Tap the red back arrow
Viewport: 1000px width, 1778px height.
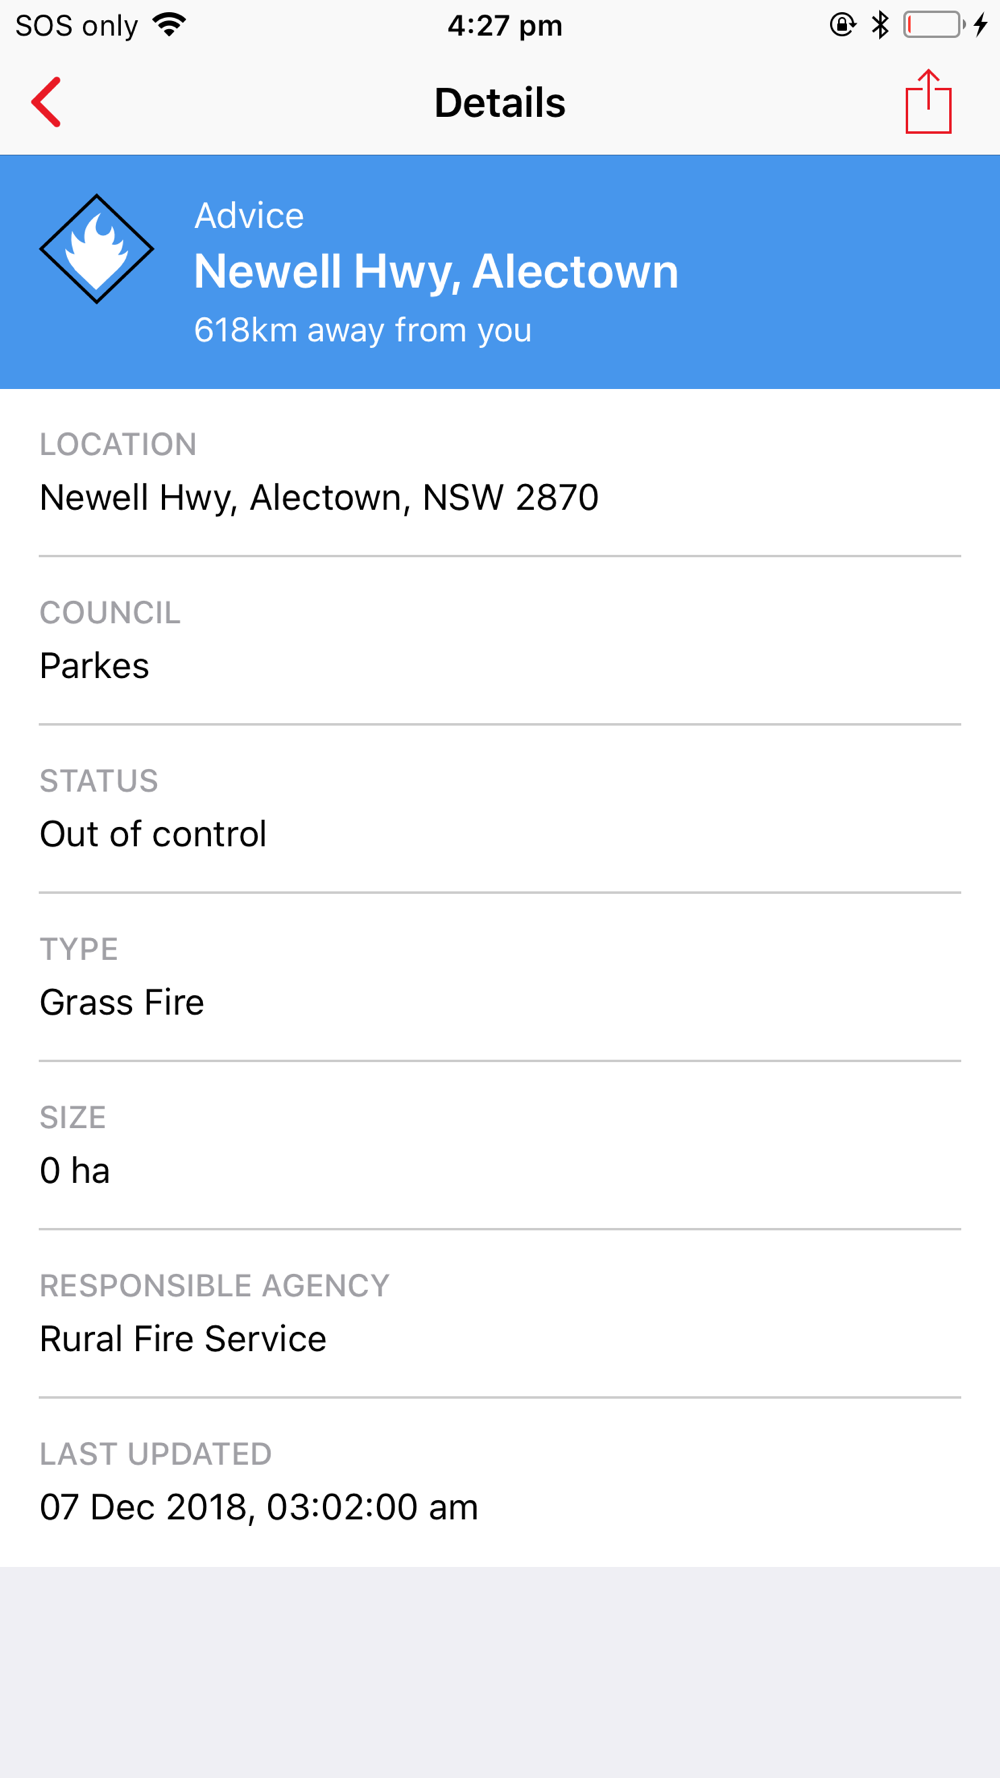[47, 102]
